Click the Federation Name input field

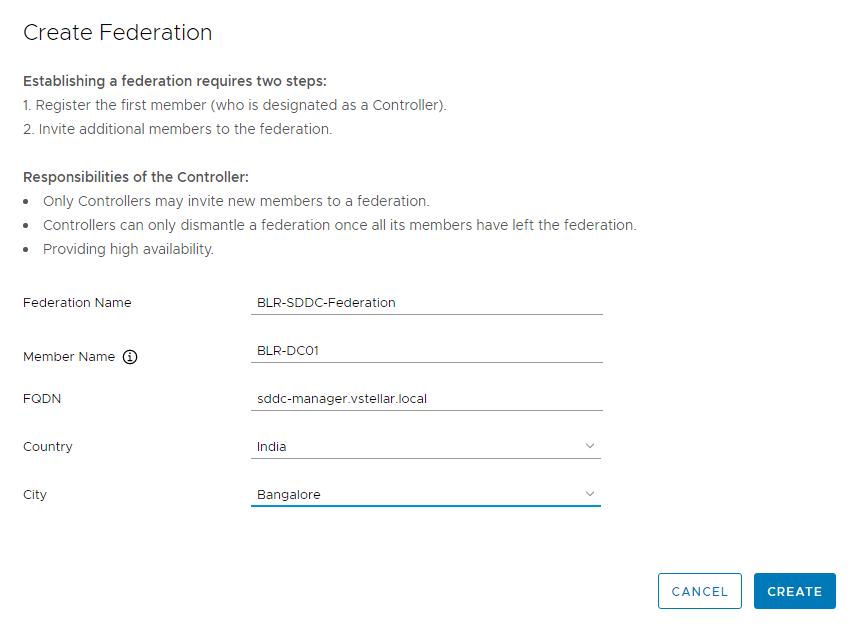pyautogui.click(x=427, y=302)
